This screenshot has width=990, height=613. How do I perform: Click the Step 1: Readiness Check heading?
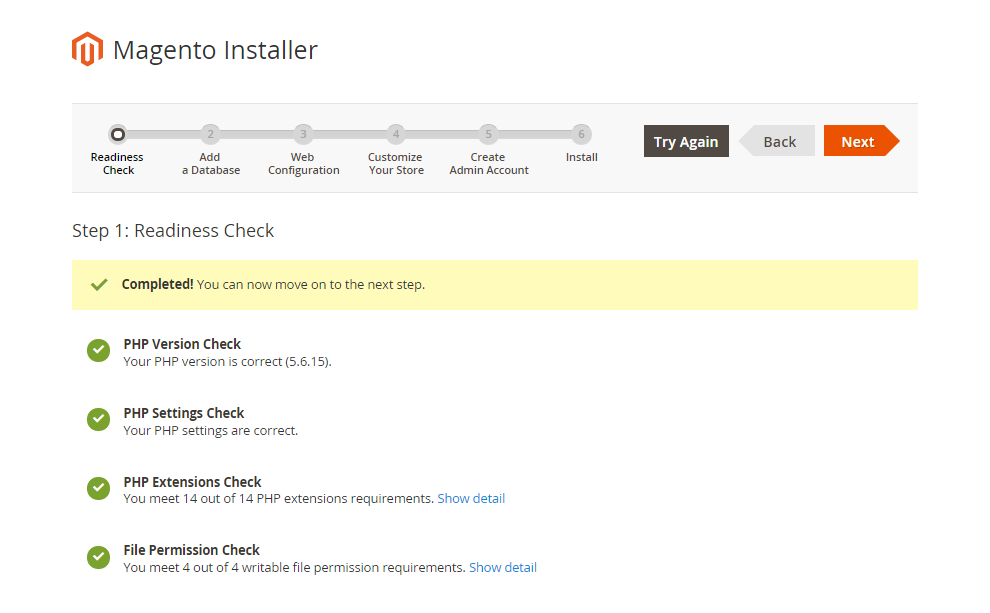(x=173, y=231)
